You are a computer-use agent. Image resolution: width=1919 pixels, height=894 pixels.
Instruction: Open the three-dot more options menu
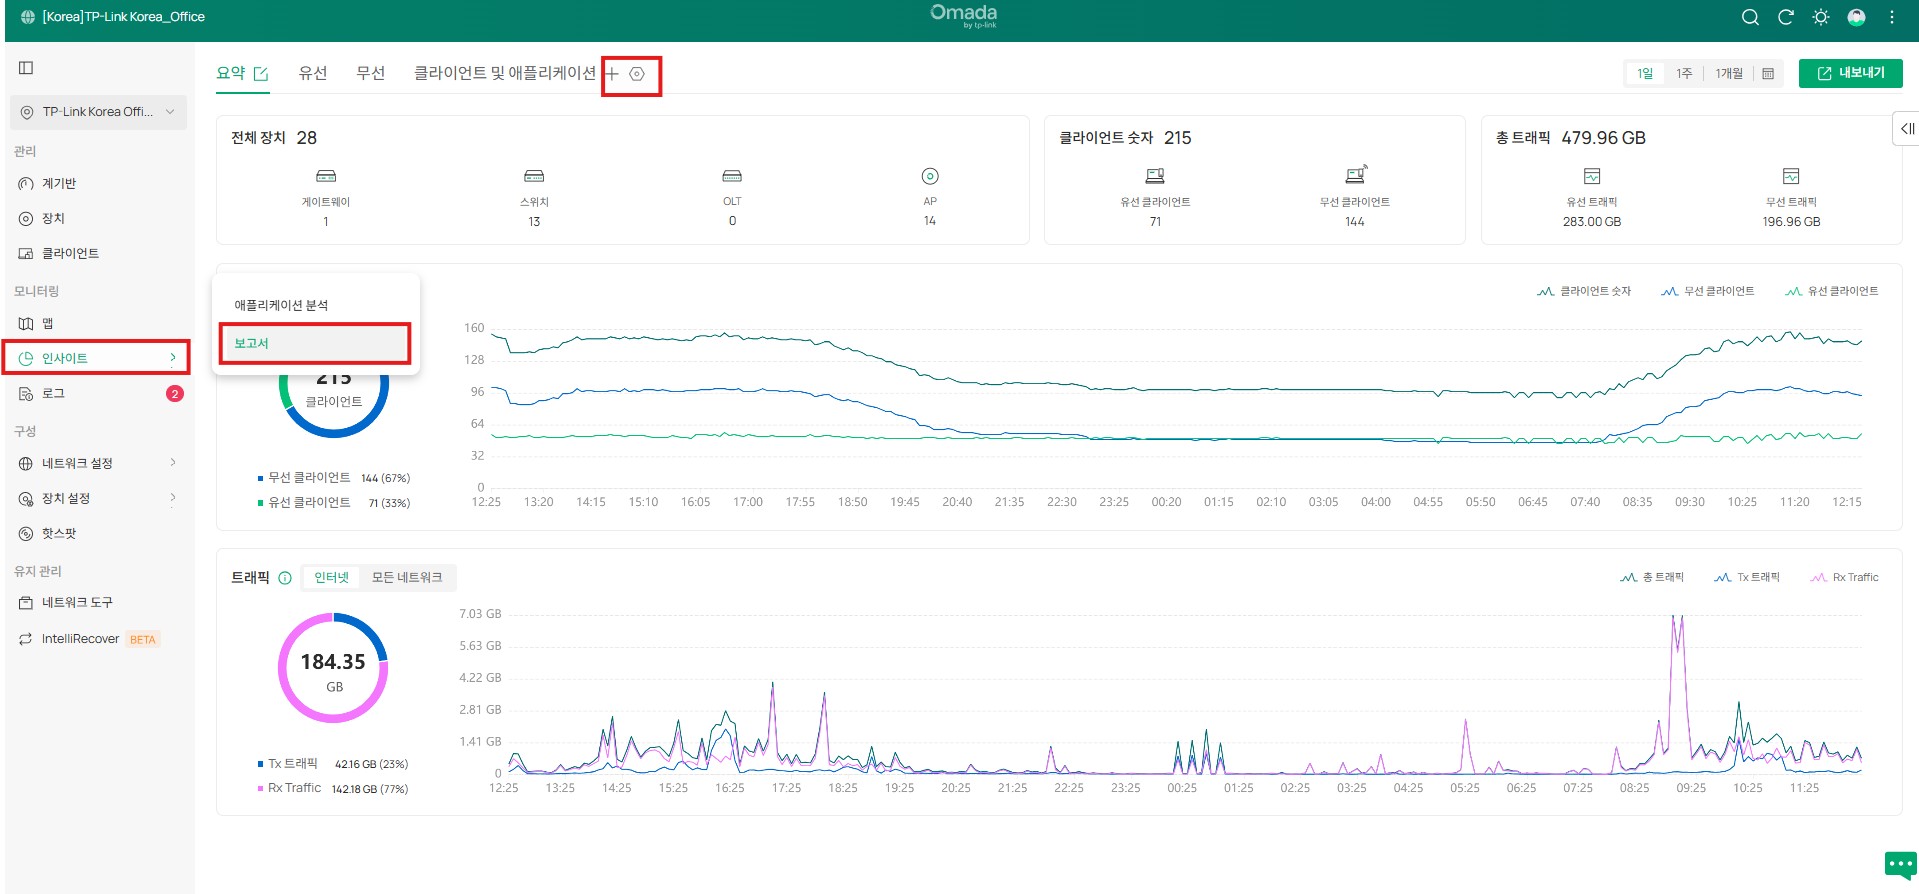(1891, 17)
